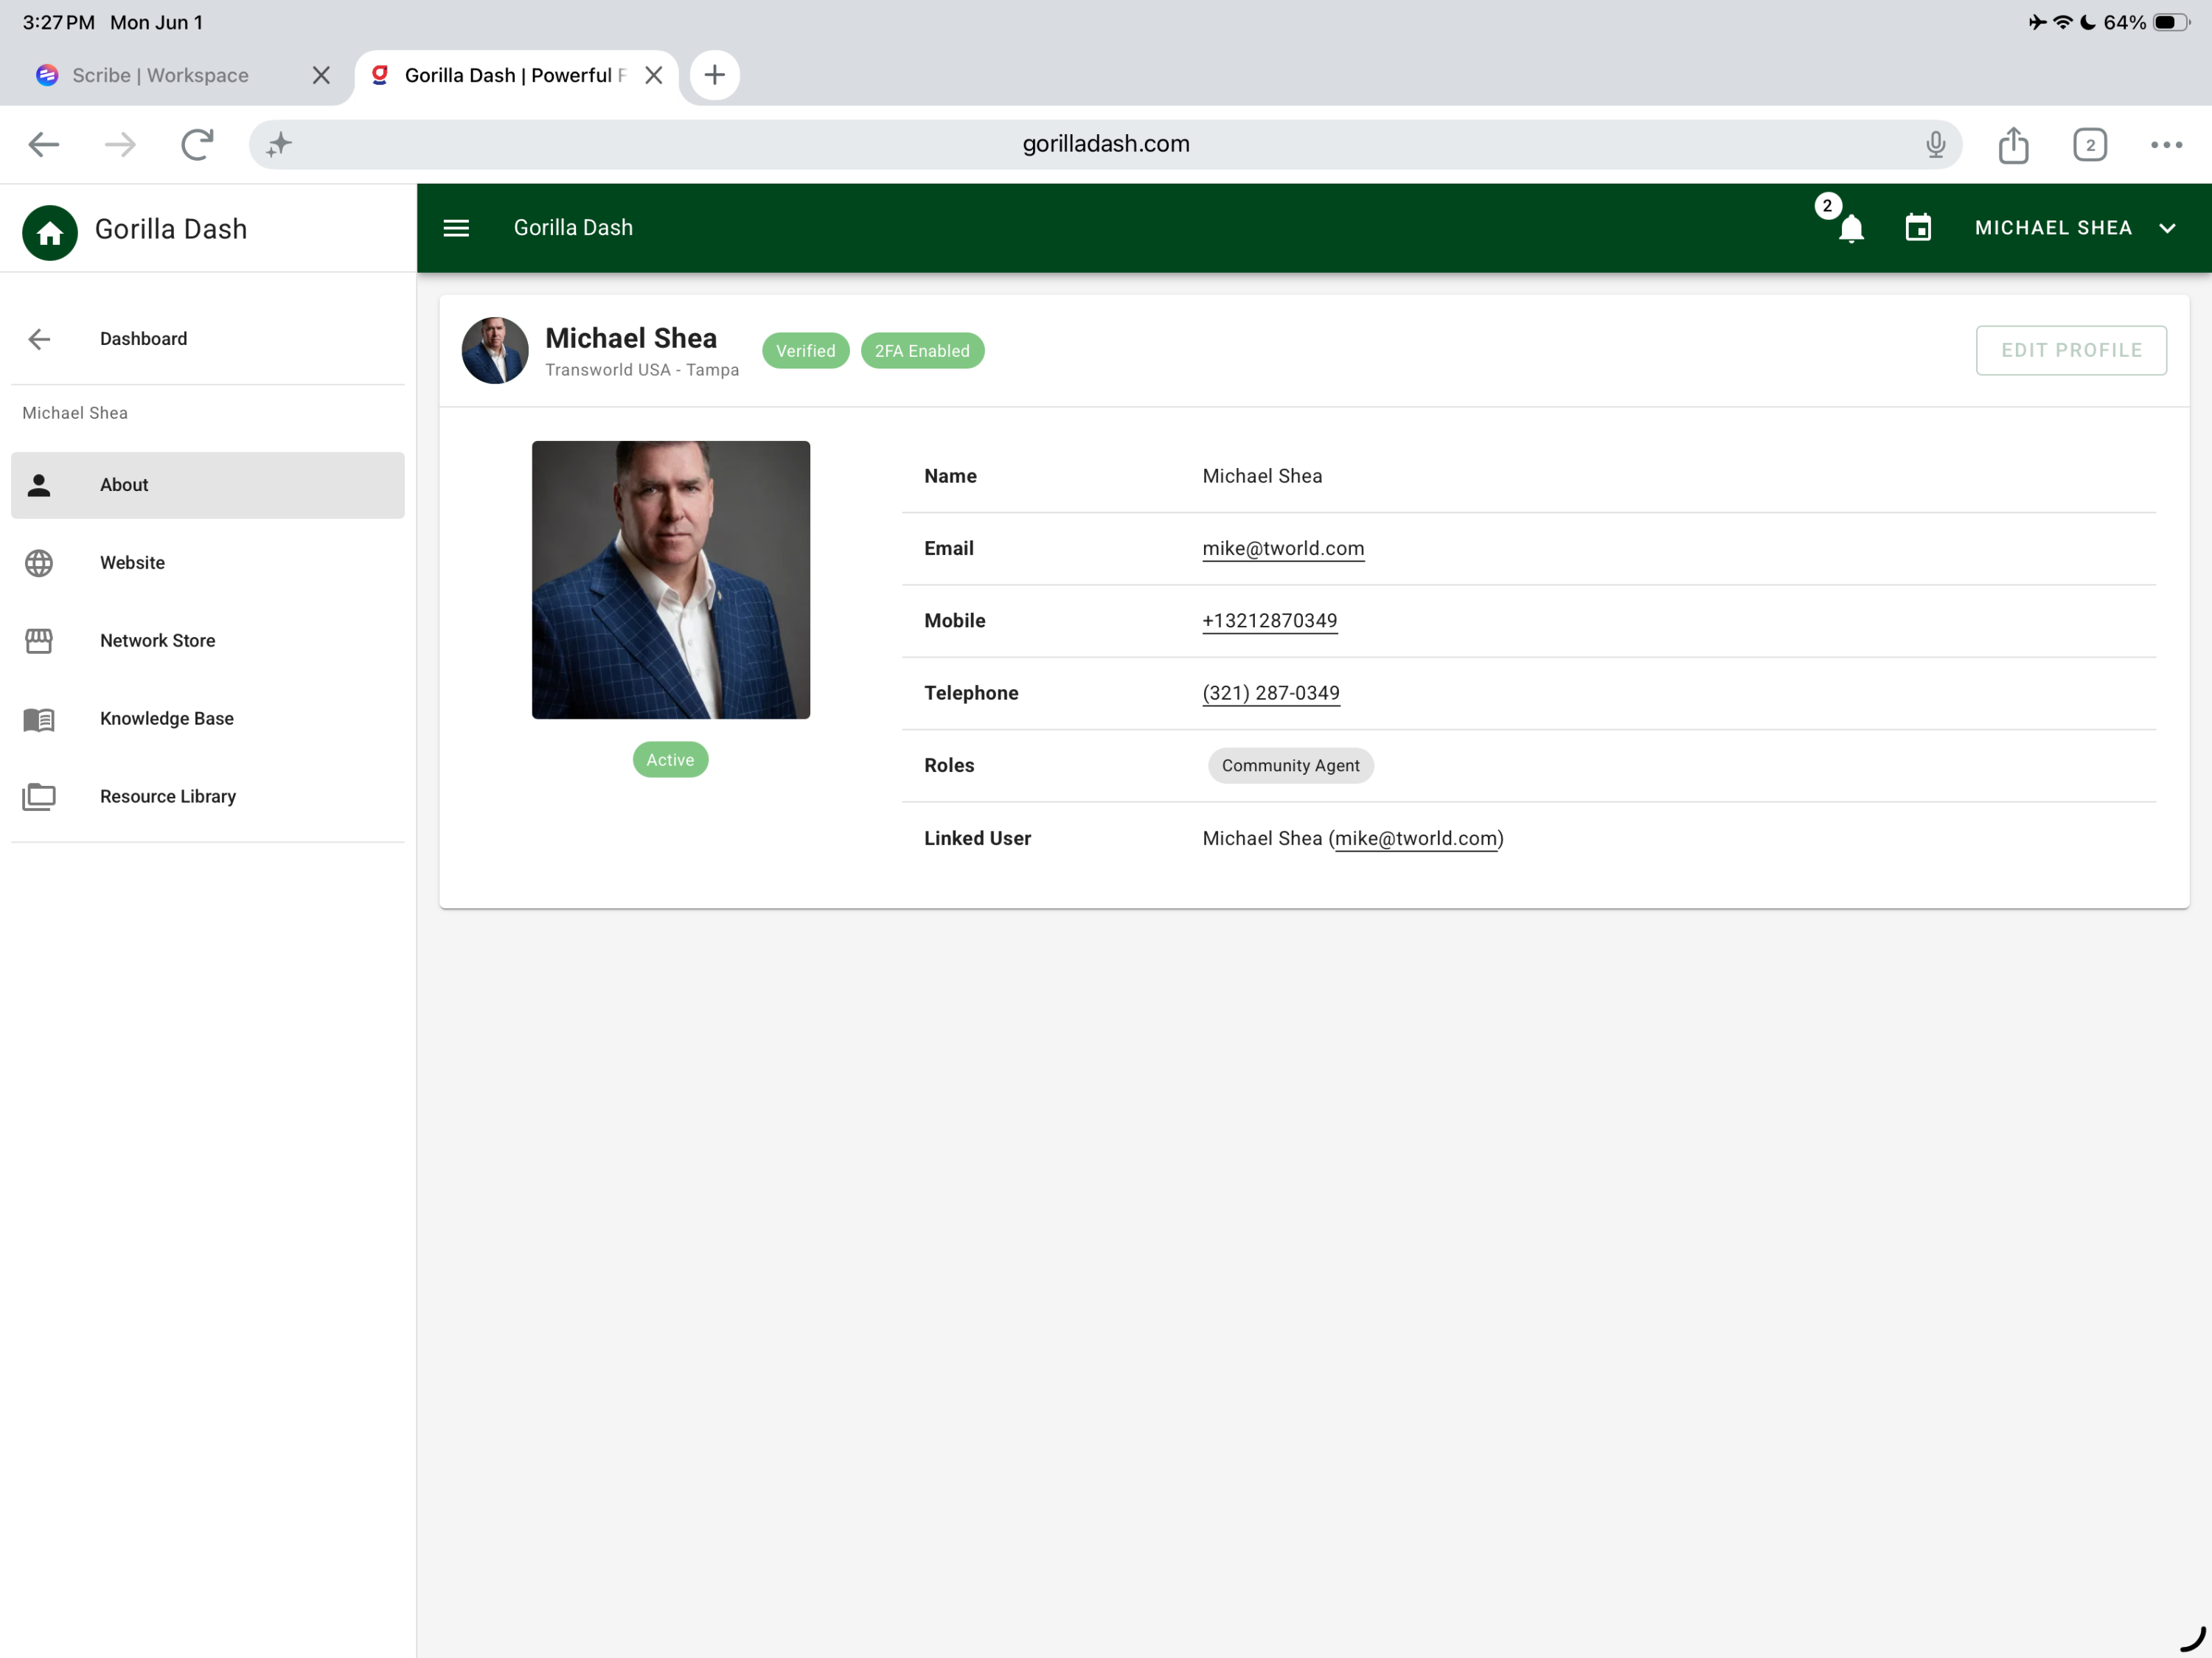
Task: Click the Verified badge
Action: 805,351
